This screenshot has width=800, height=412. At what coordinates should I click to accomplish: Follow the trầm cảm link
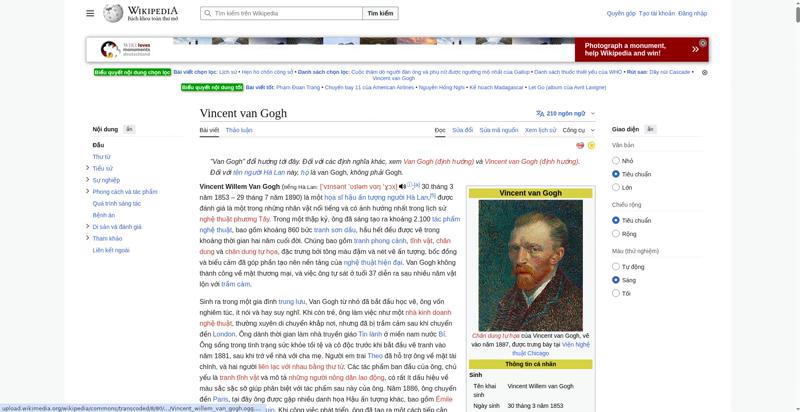click(236, 284)
